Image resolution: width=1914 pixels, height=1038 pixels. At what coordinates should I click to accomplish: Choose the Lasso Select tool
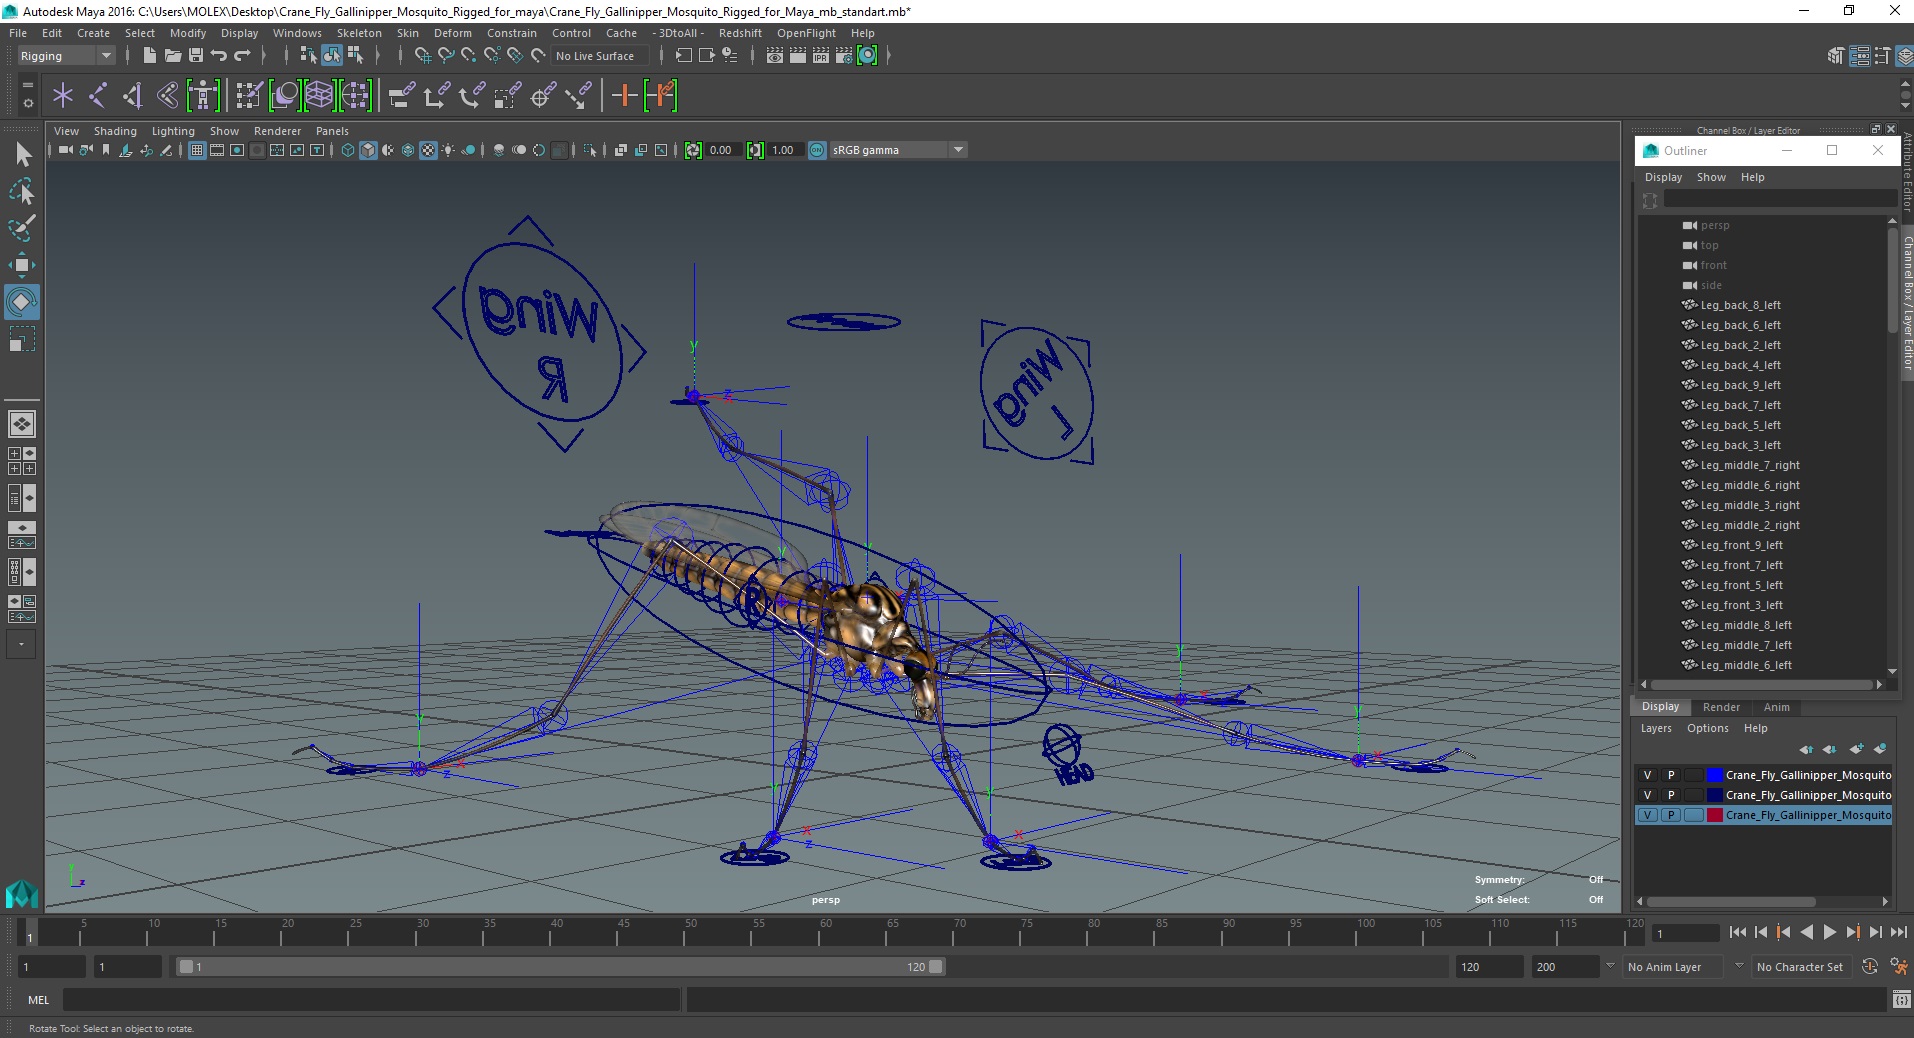click(x=22, y=191)
